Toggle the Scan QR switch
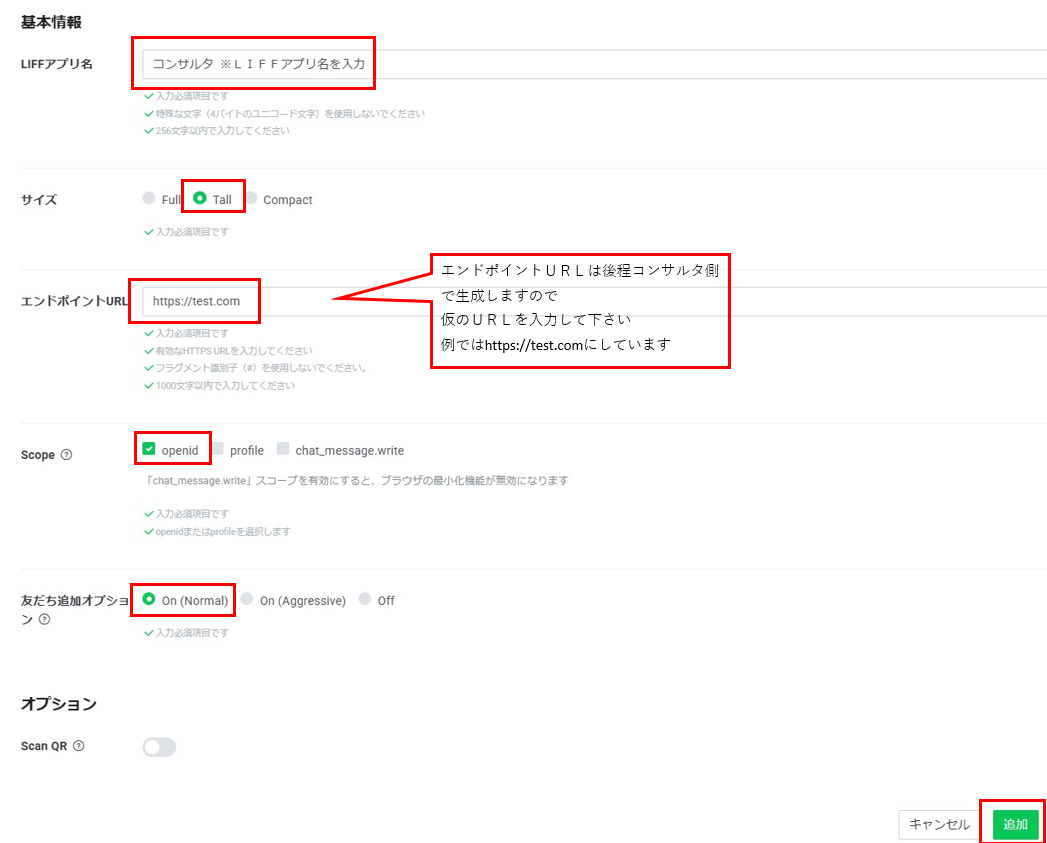This screenshot has width=1047, height=843. click(x=159, y=747)
